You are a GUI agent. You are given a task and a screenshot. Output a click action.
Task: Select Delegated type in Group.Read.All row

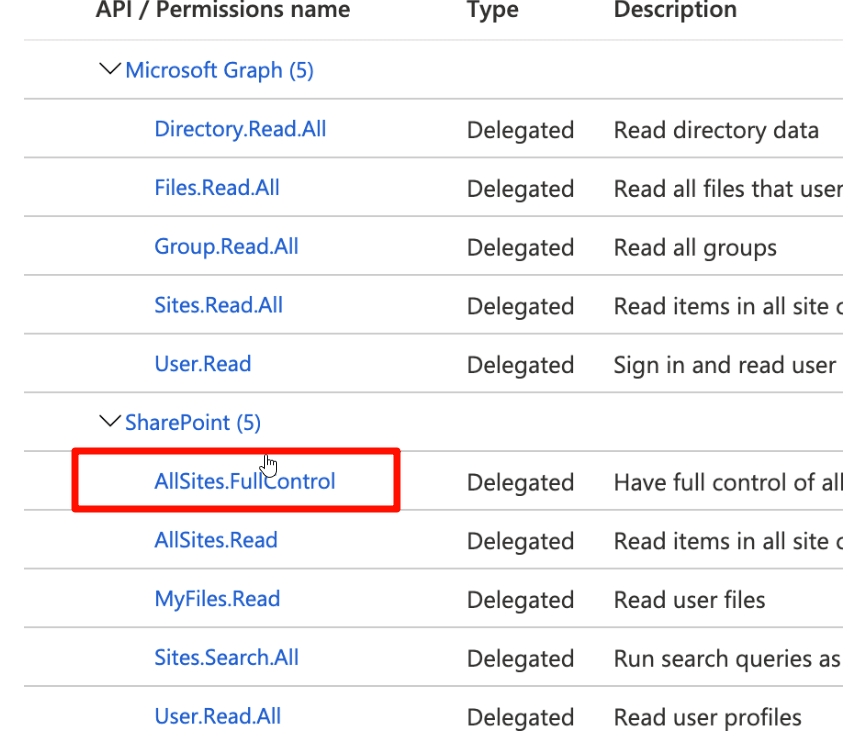click(x=521, y=248)
